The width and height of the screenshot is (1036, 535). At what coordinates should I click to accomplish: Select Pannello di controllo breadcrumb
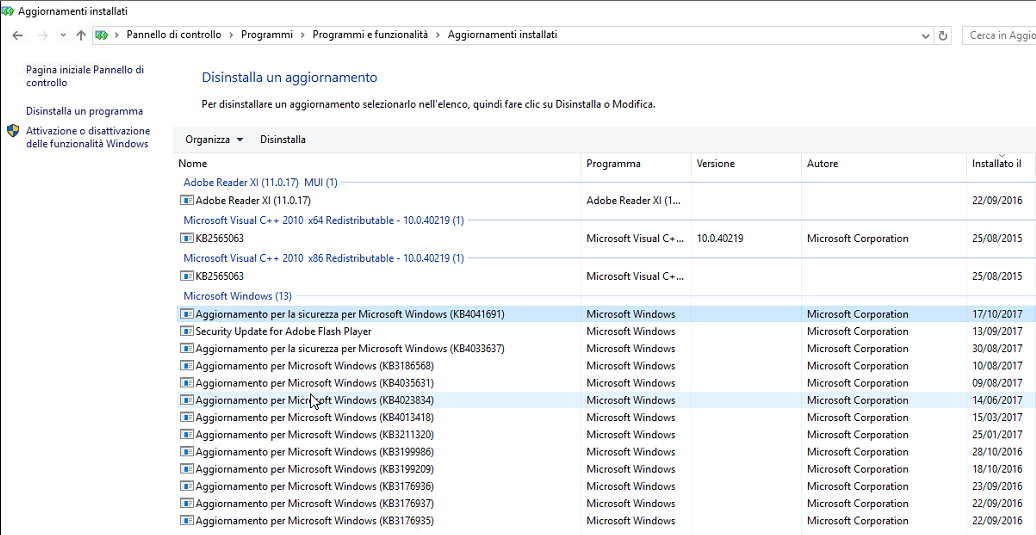tap(174, 35)
